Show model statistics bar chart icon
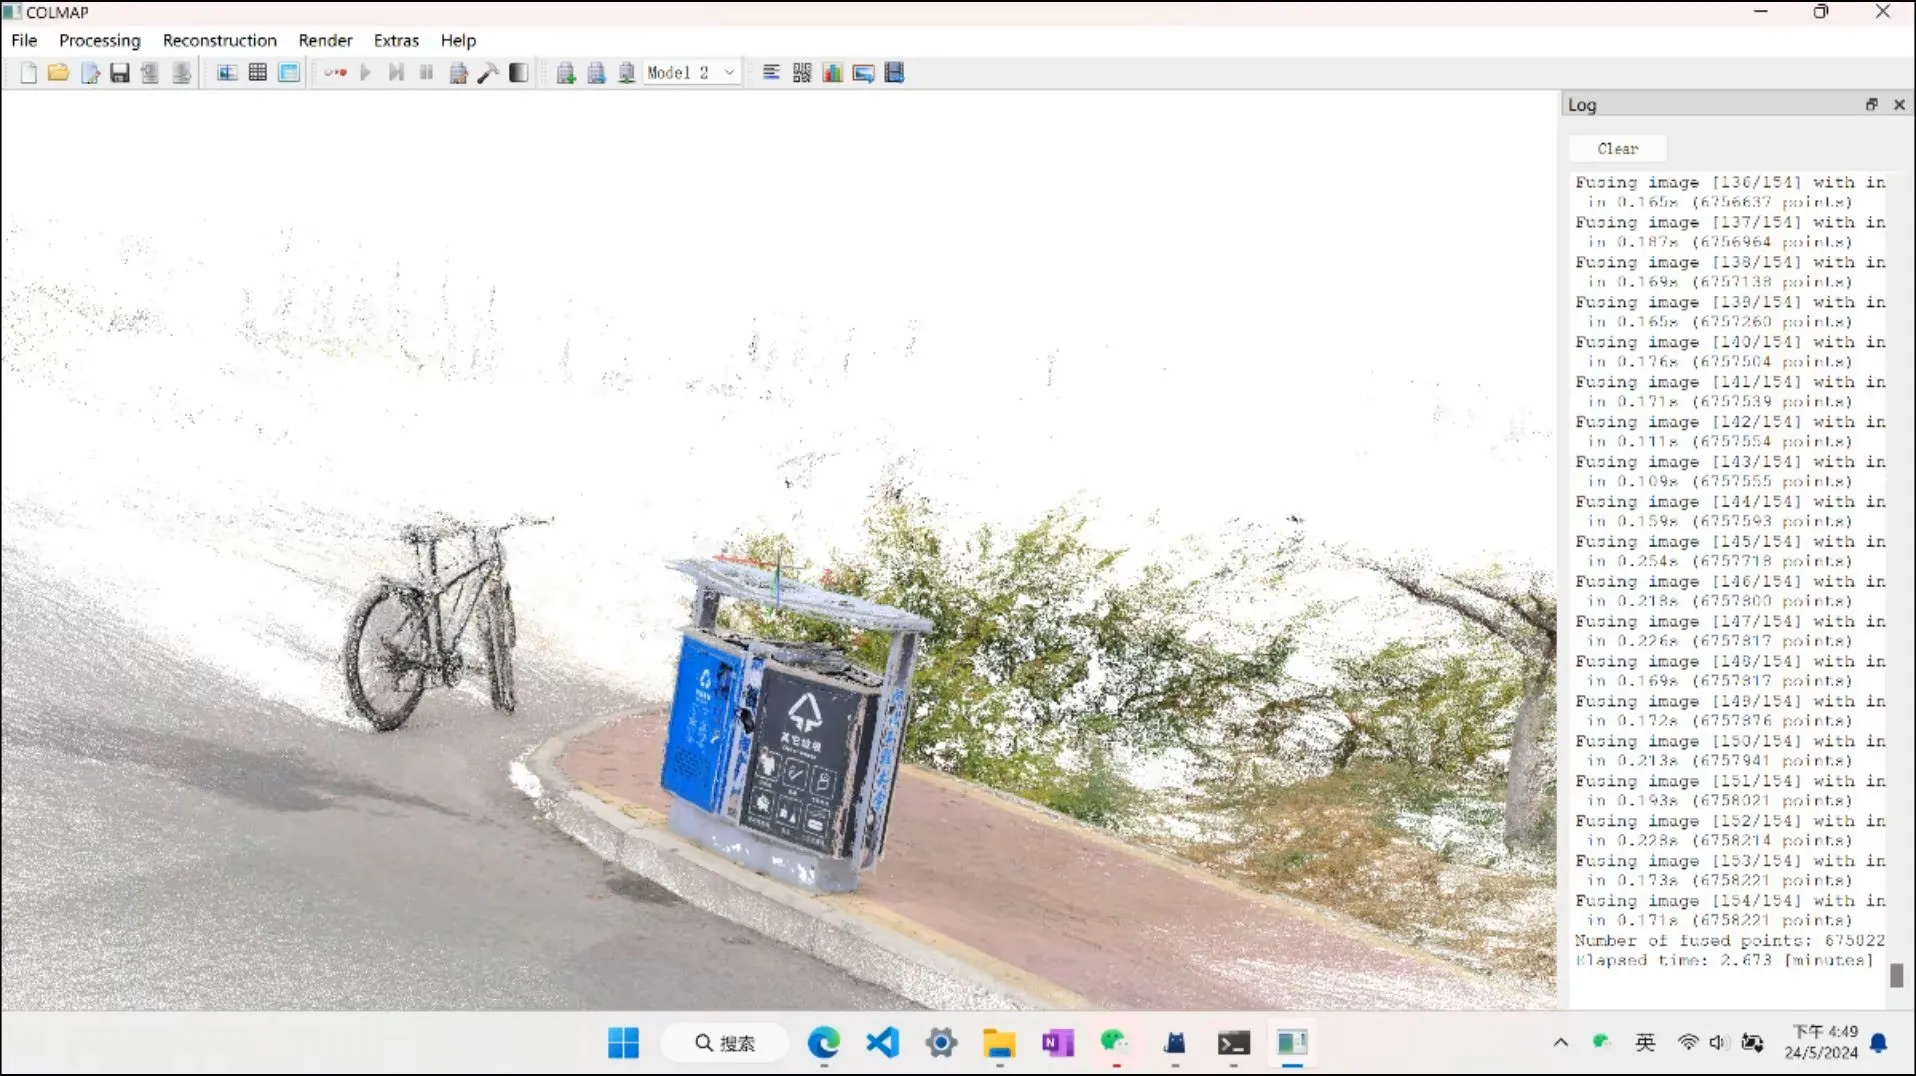The width and height of the screenshot is (1916, 1076). click(x=832, y=73)
